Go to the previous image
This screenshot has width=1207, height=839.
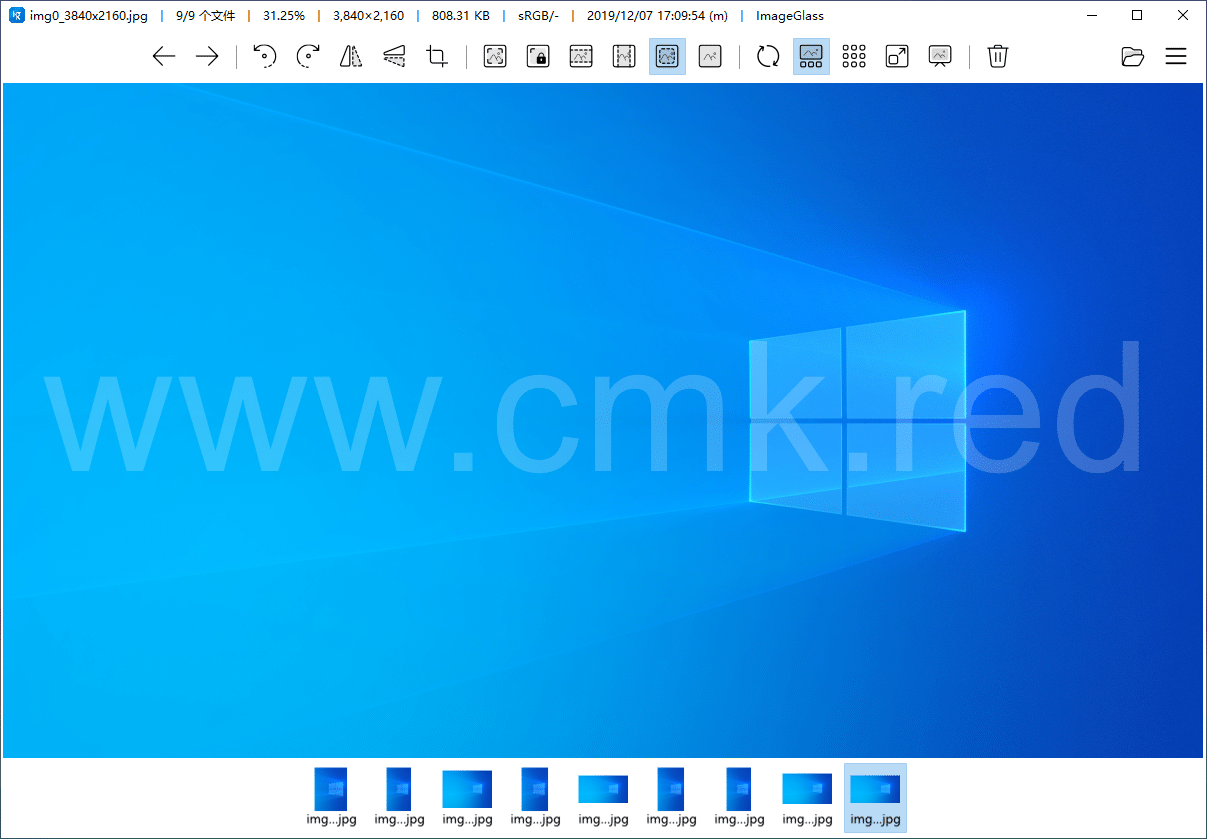(x=164, y=57)
